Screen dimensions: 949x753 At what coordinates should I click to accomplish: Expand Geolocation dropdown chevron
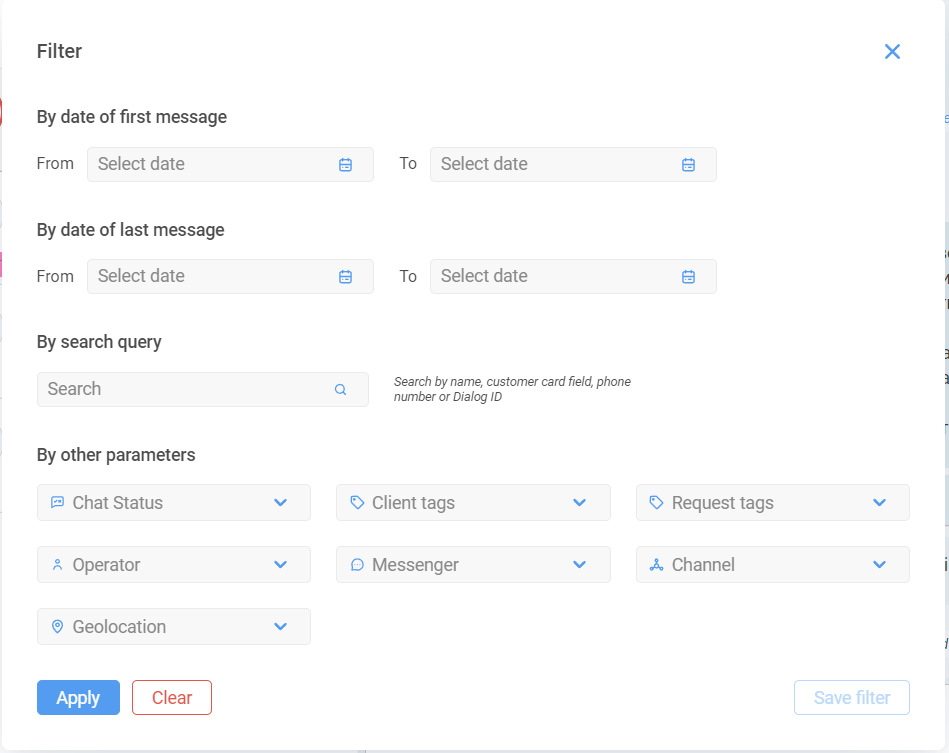[280, 626]
